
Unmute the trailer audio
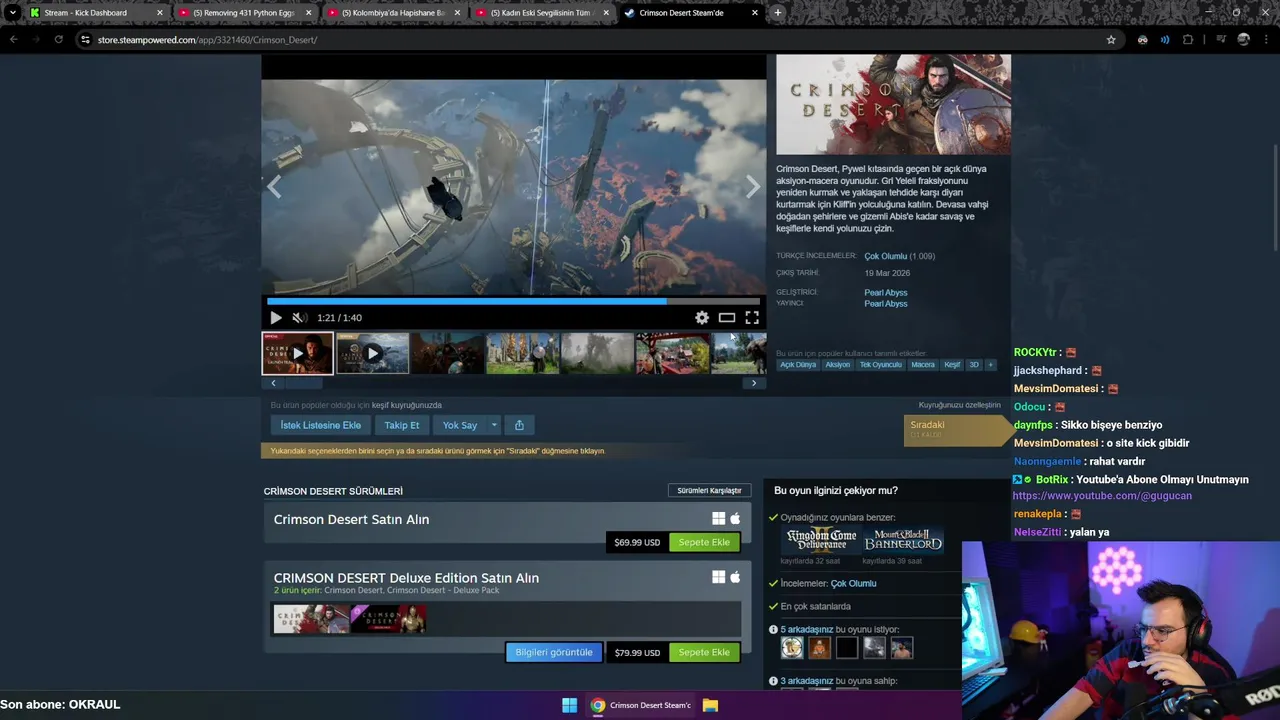tap(298, 318)
